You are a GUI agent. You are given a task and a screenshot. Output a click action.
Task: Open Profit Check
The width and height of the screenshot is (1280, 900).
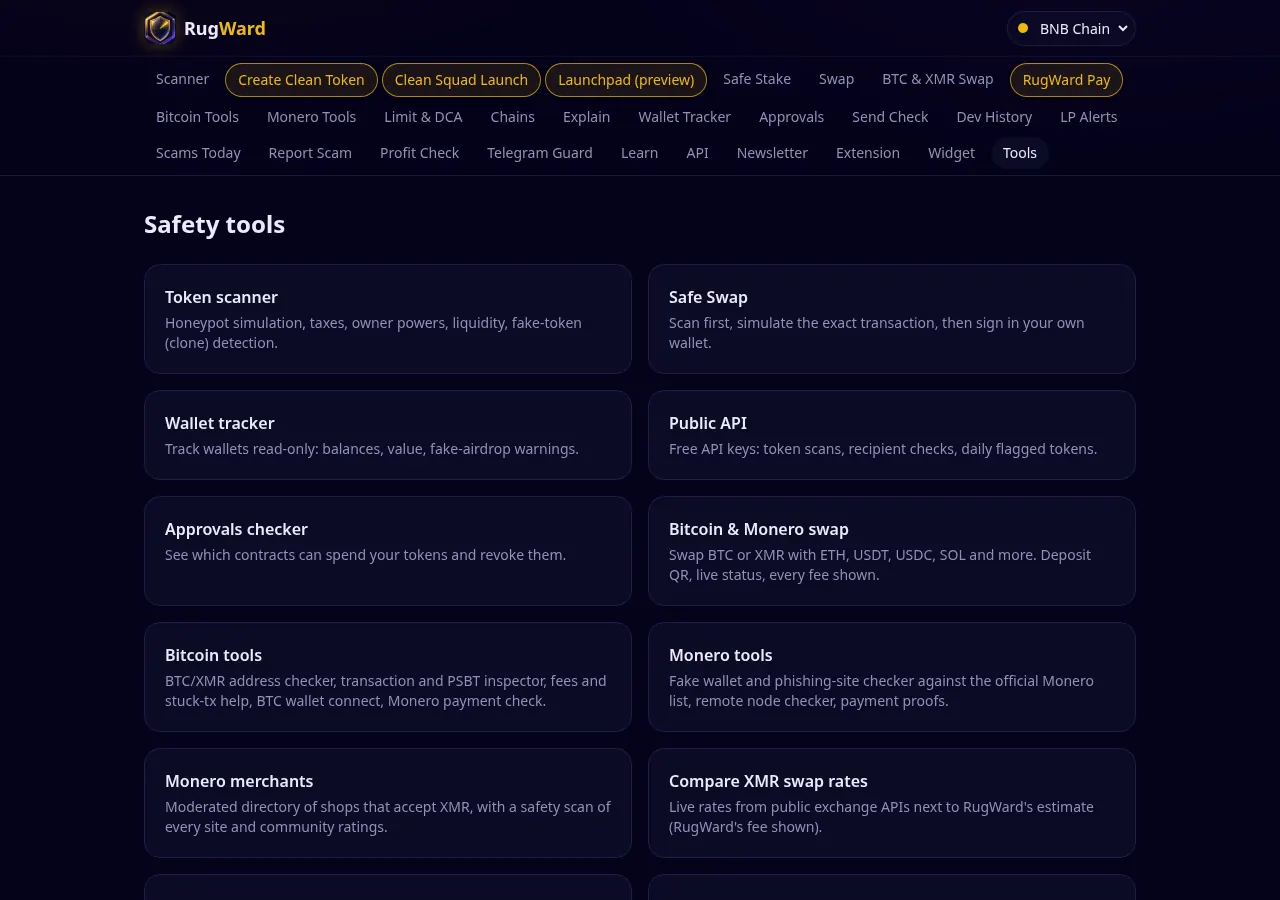419,153
